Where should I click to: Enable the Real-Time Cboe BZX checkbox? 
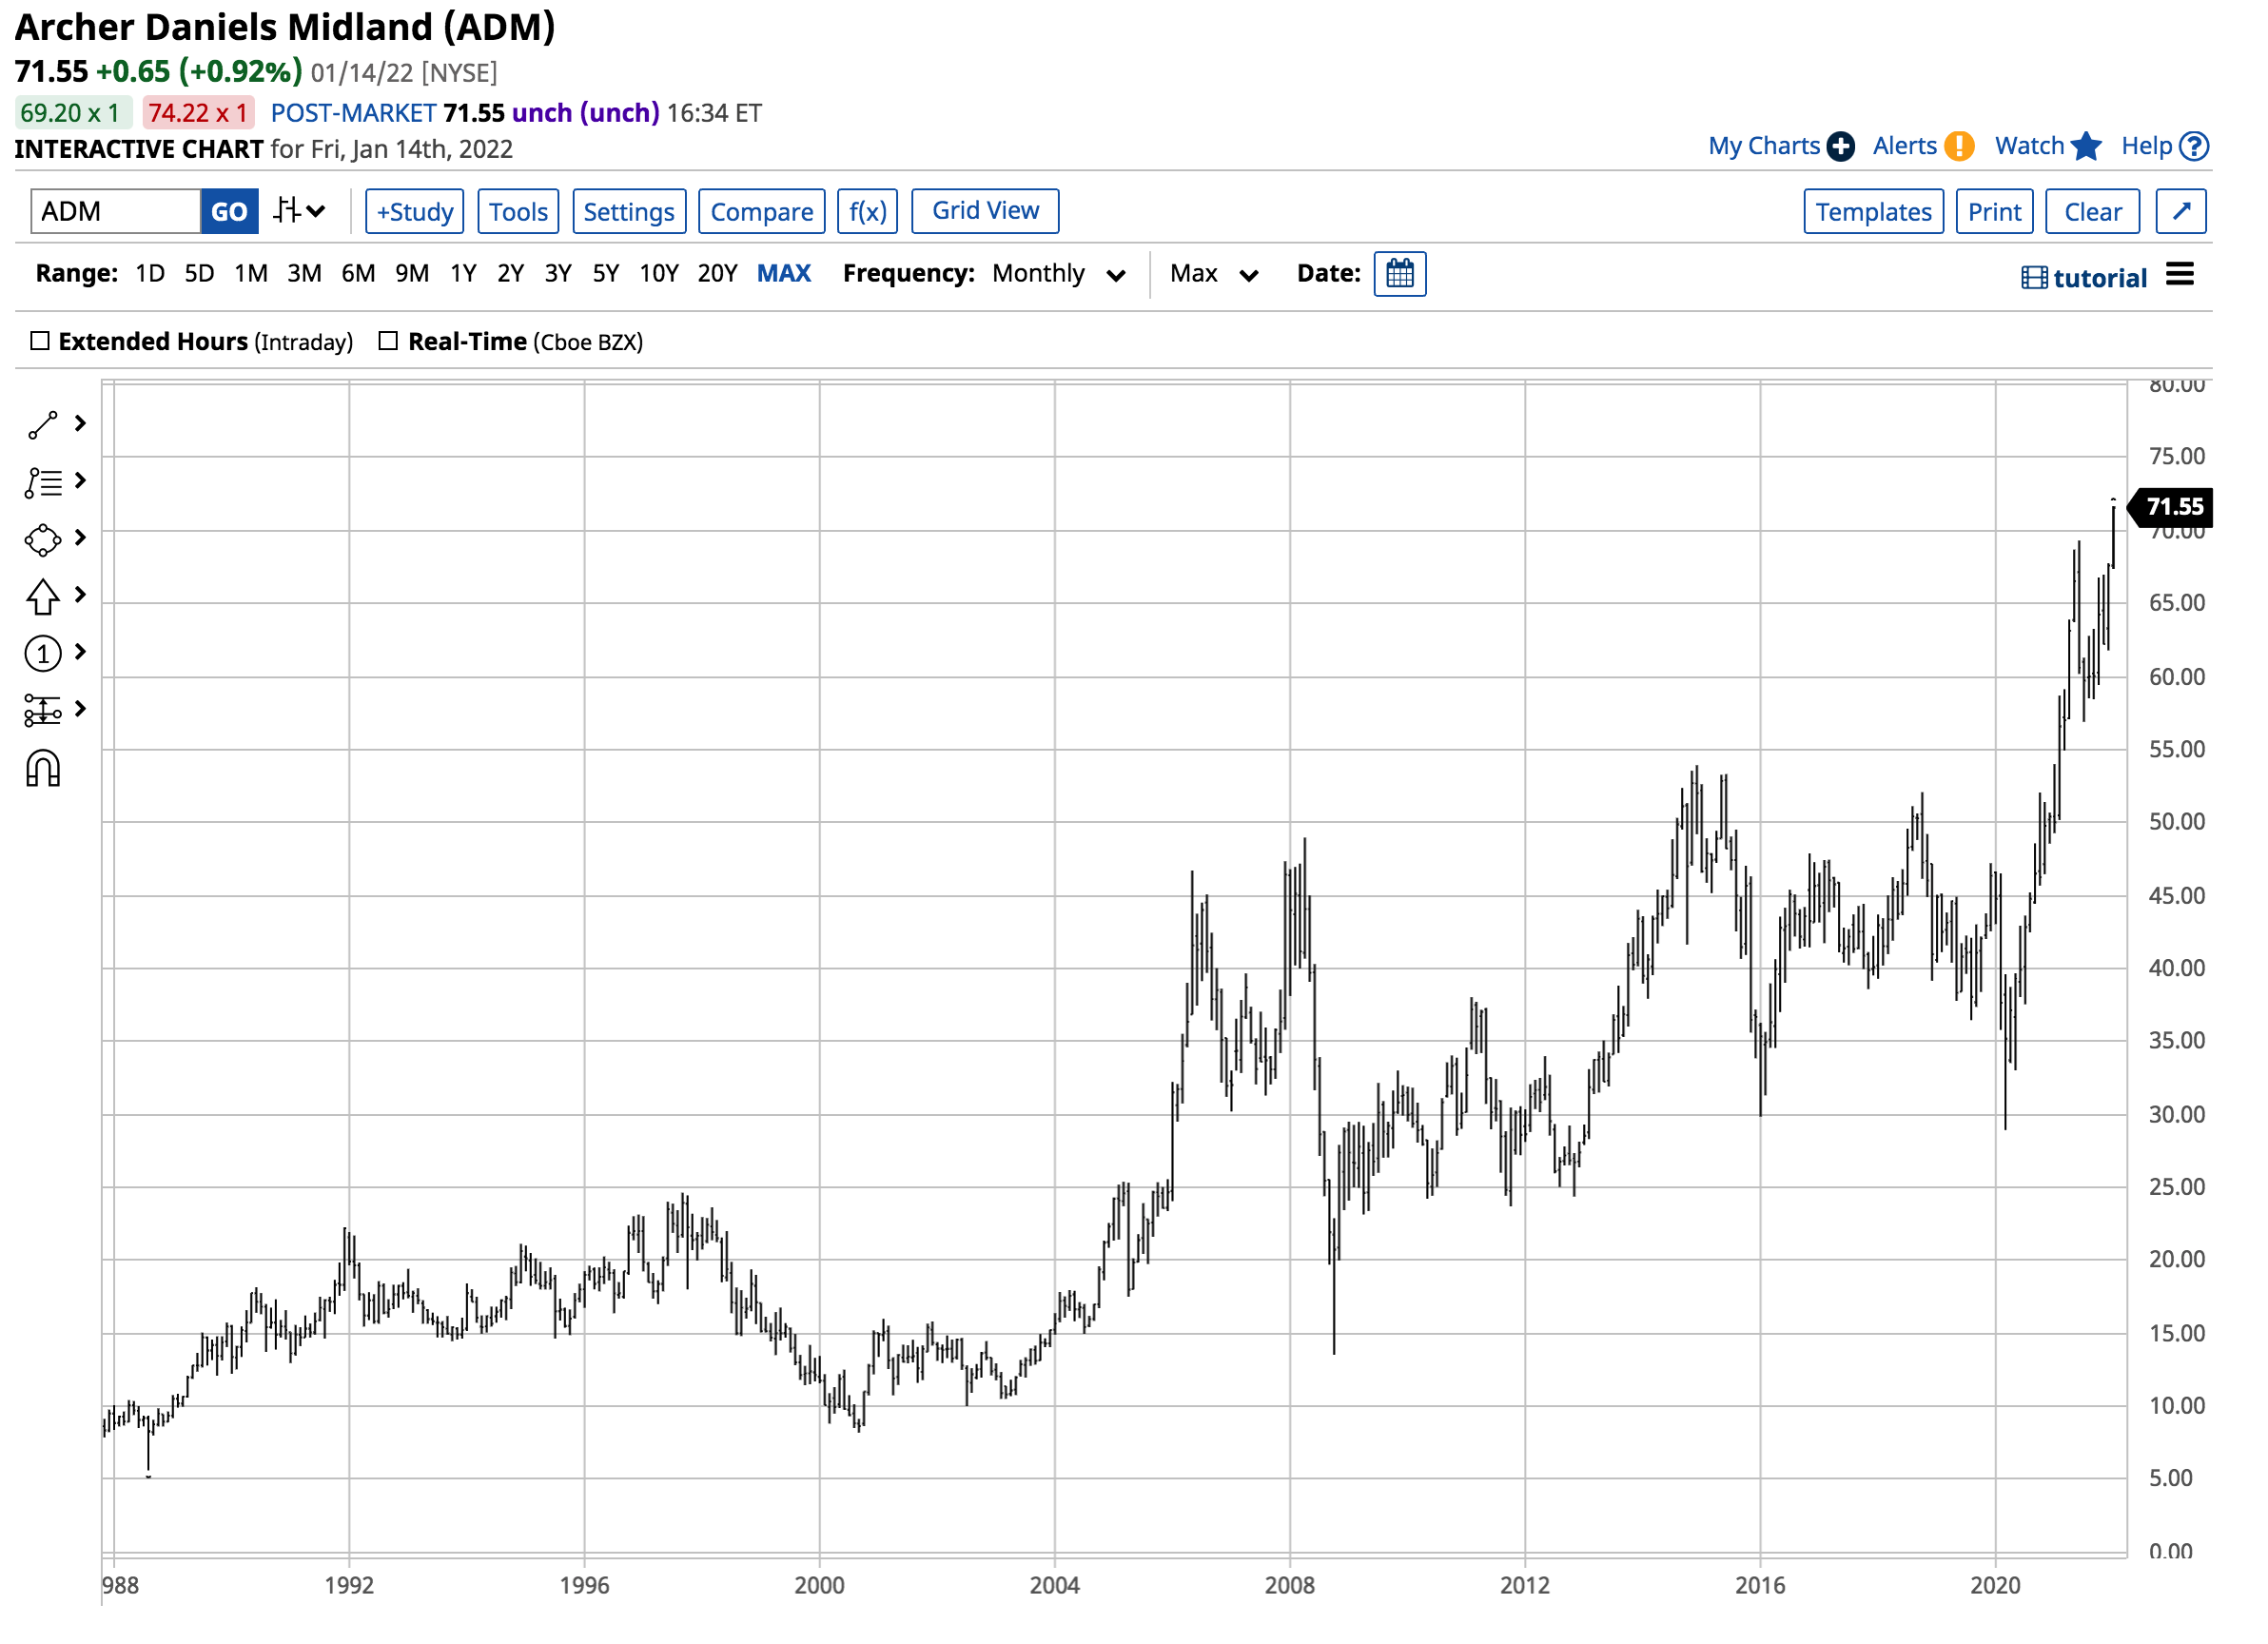tap(389, 342)
